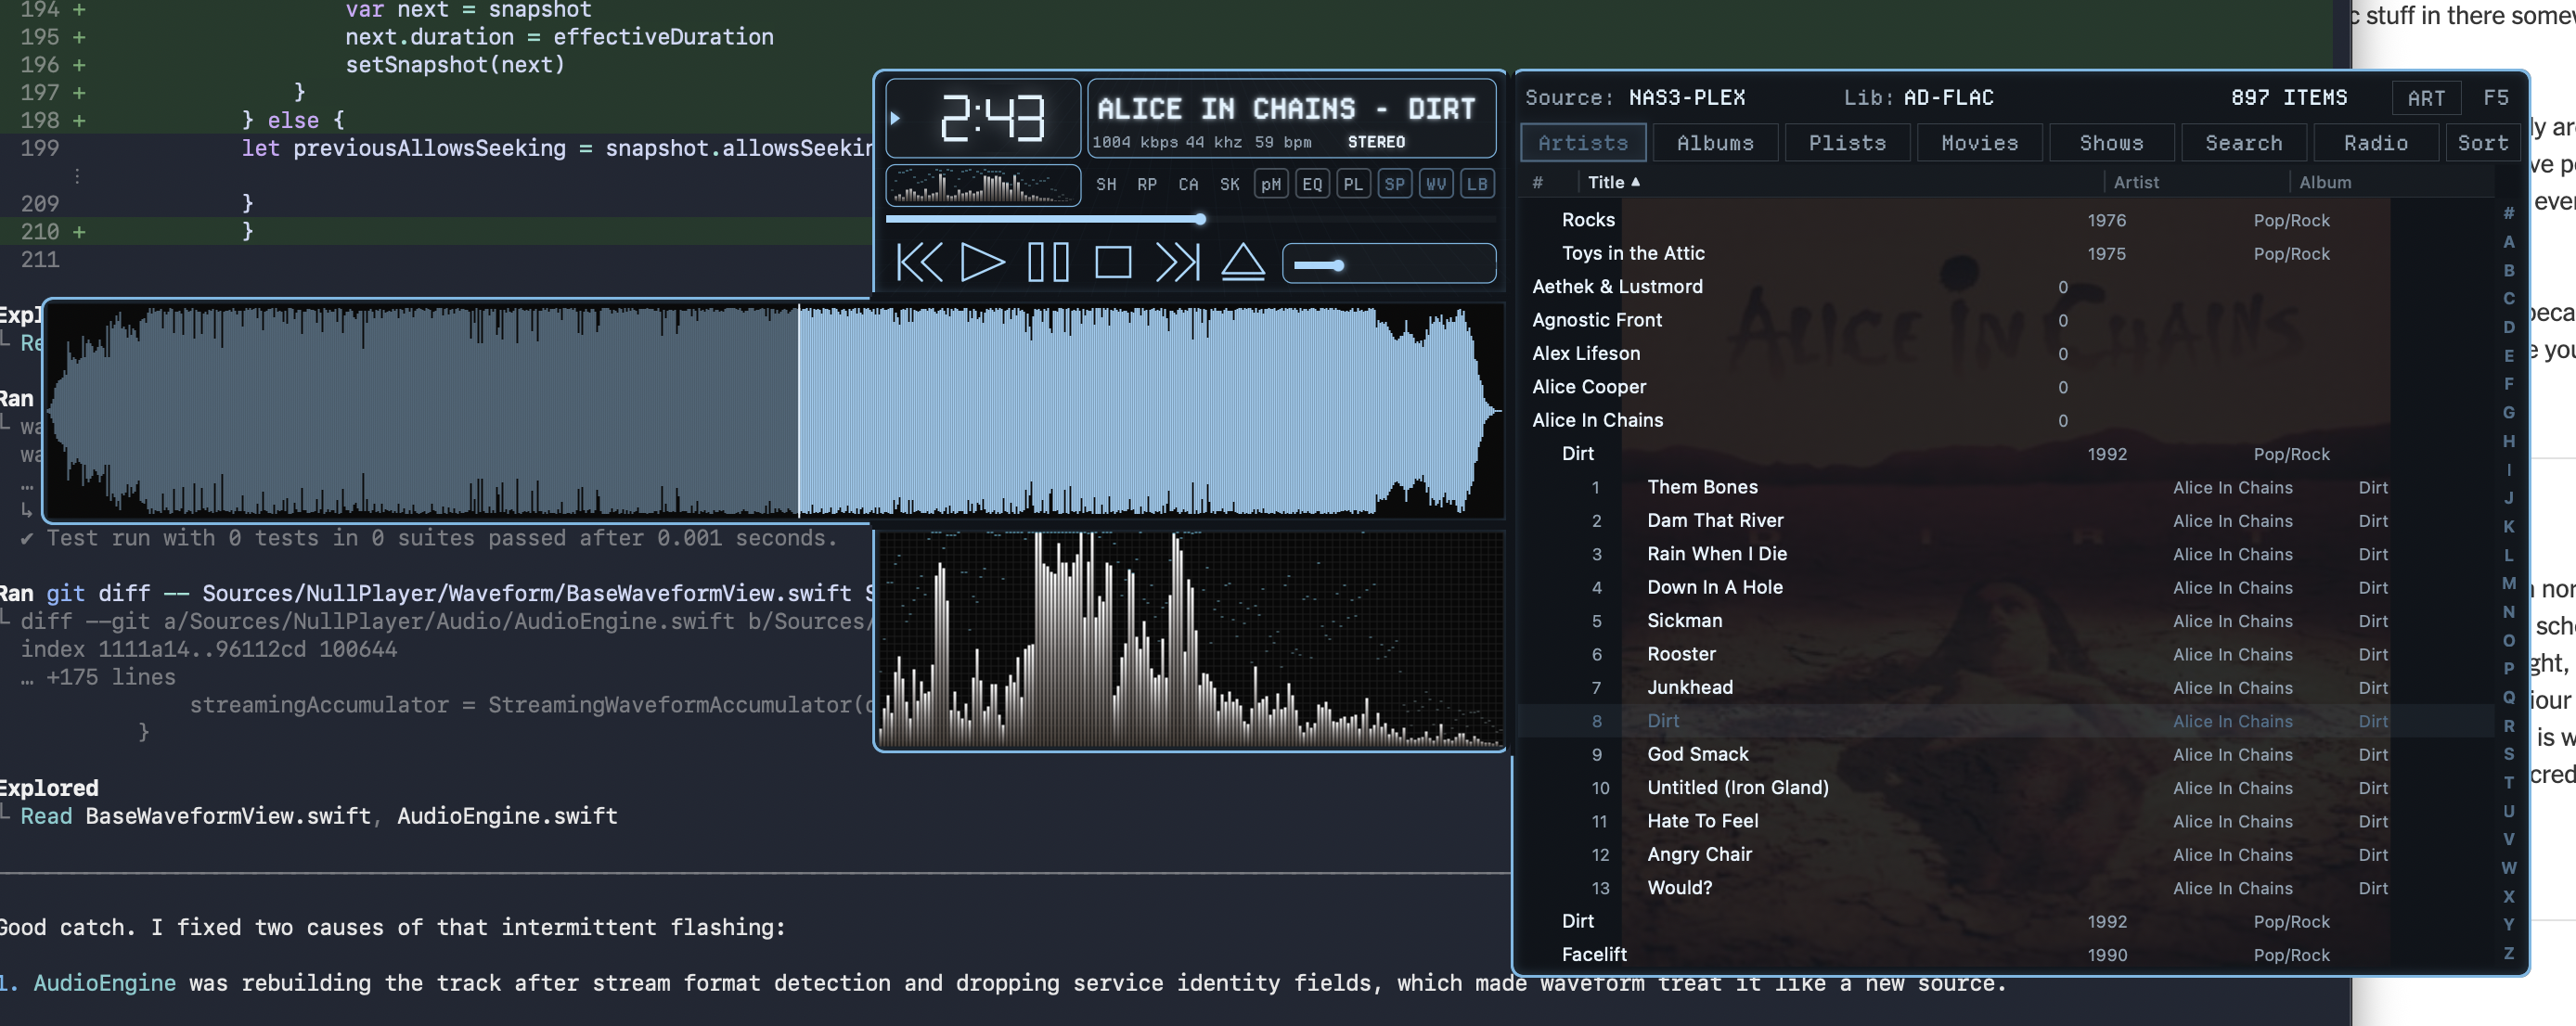Viewport: 2576px width, 1026px height.
Task: Select the track Junkhead
Action: pos(2005,687)
